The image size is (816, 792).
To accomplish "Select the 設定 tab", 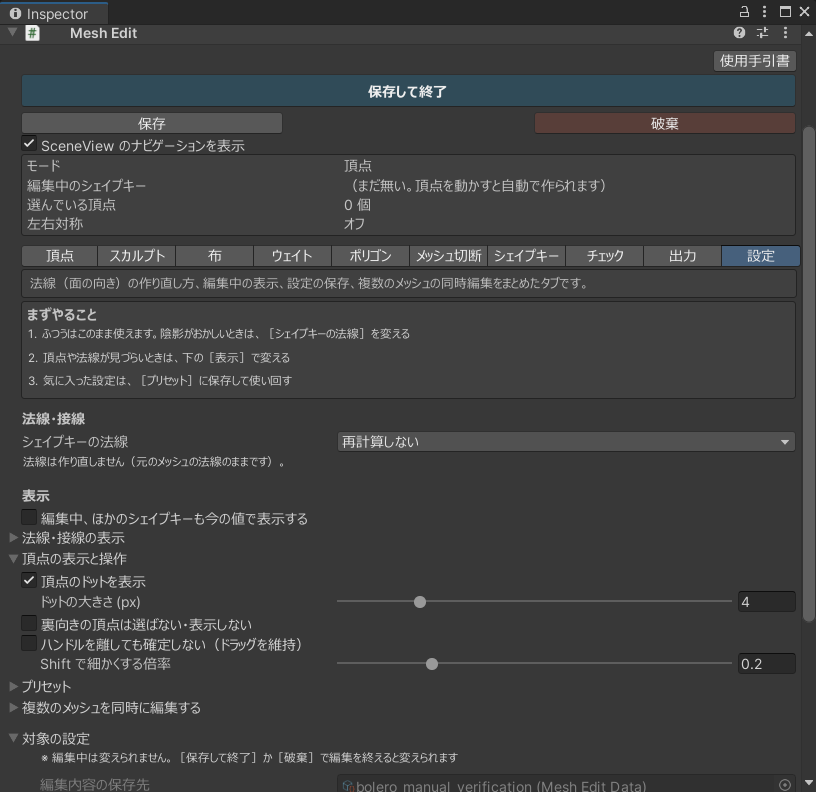I will coord(761,256).
